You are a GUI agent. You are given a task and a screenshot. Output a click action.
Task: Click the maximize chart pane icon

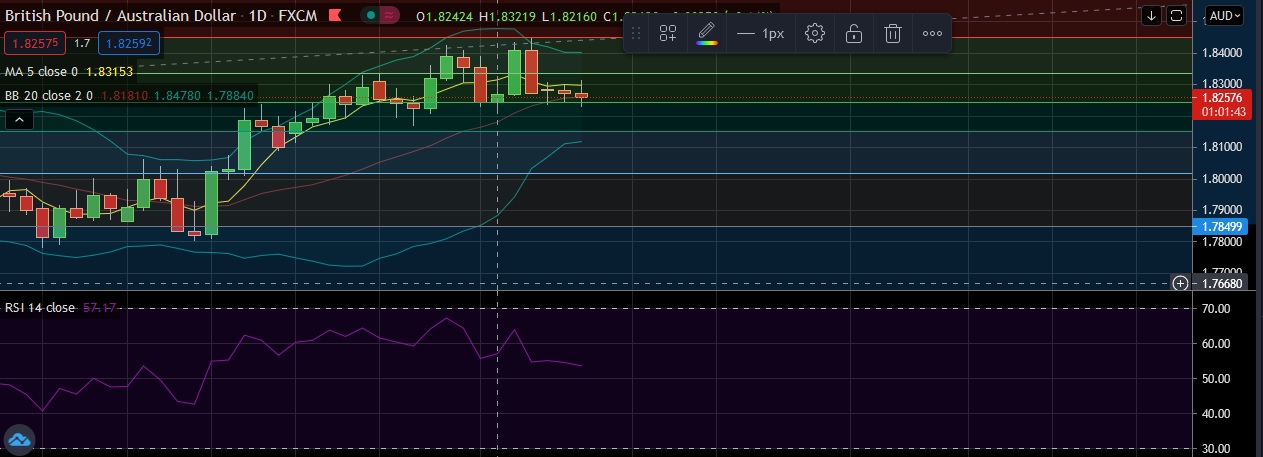coord(1177,16)
